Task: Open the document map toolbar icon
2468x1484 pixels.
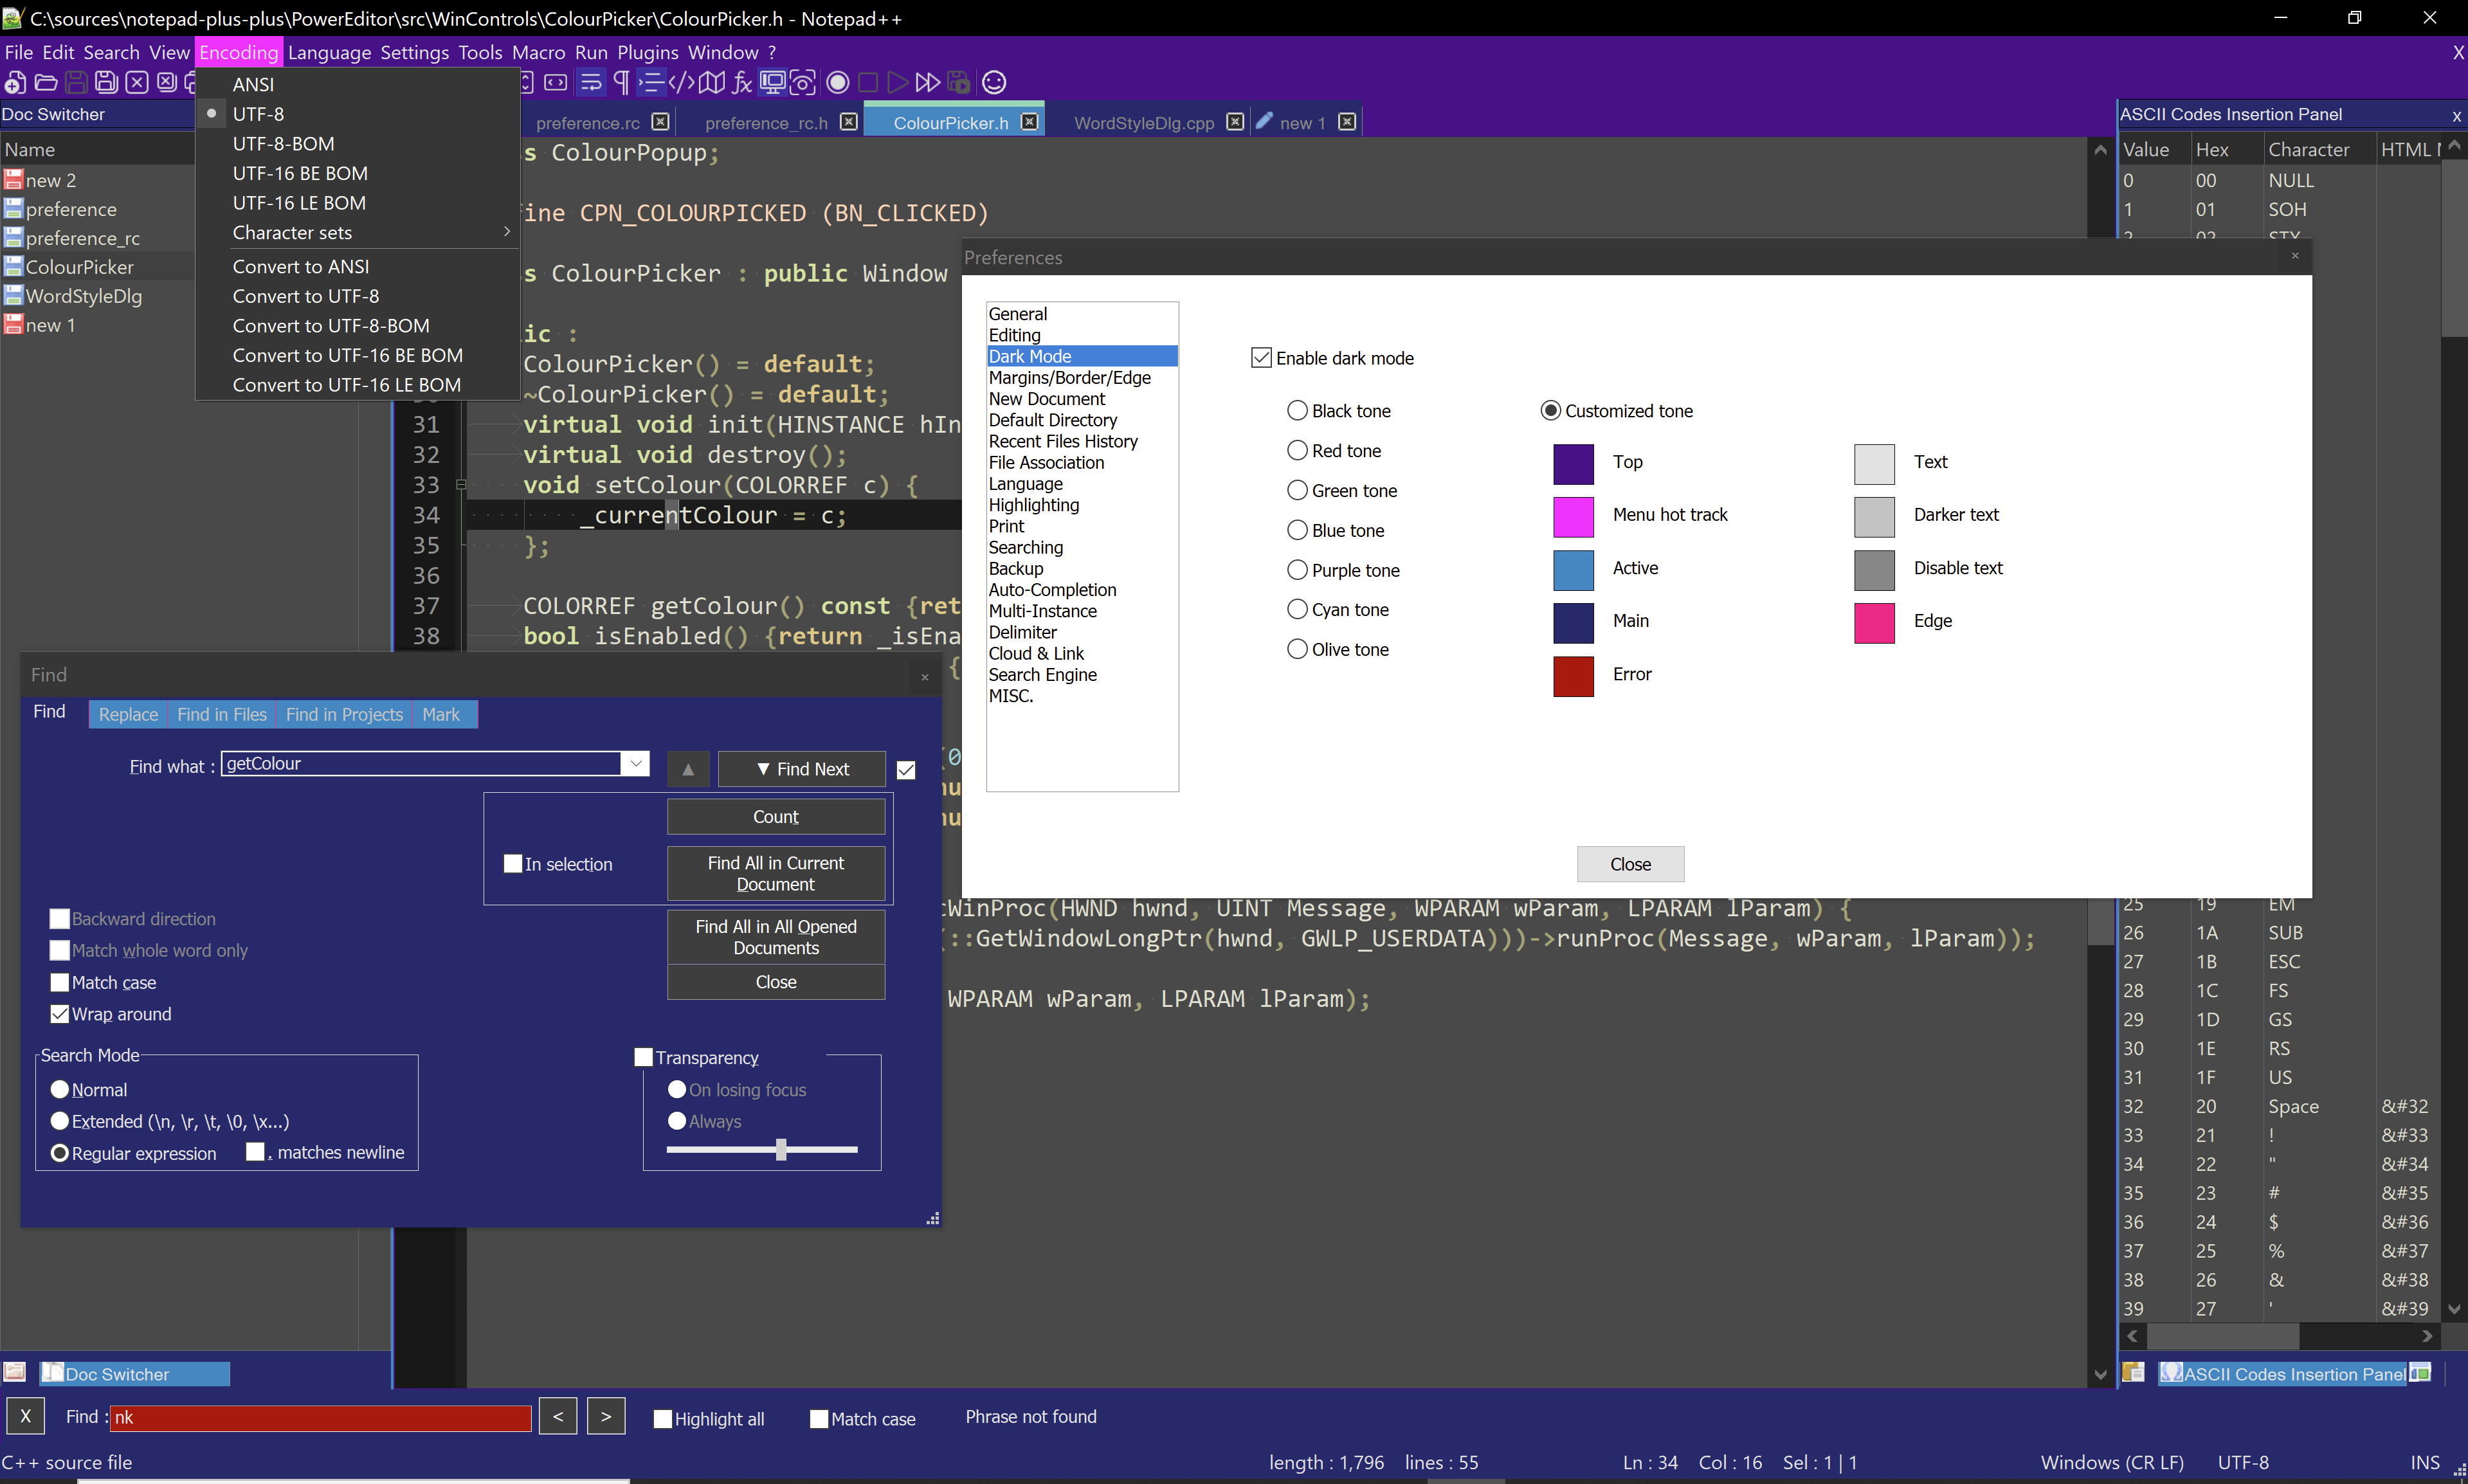Action: point(712,82)
